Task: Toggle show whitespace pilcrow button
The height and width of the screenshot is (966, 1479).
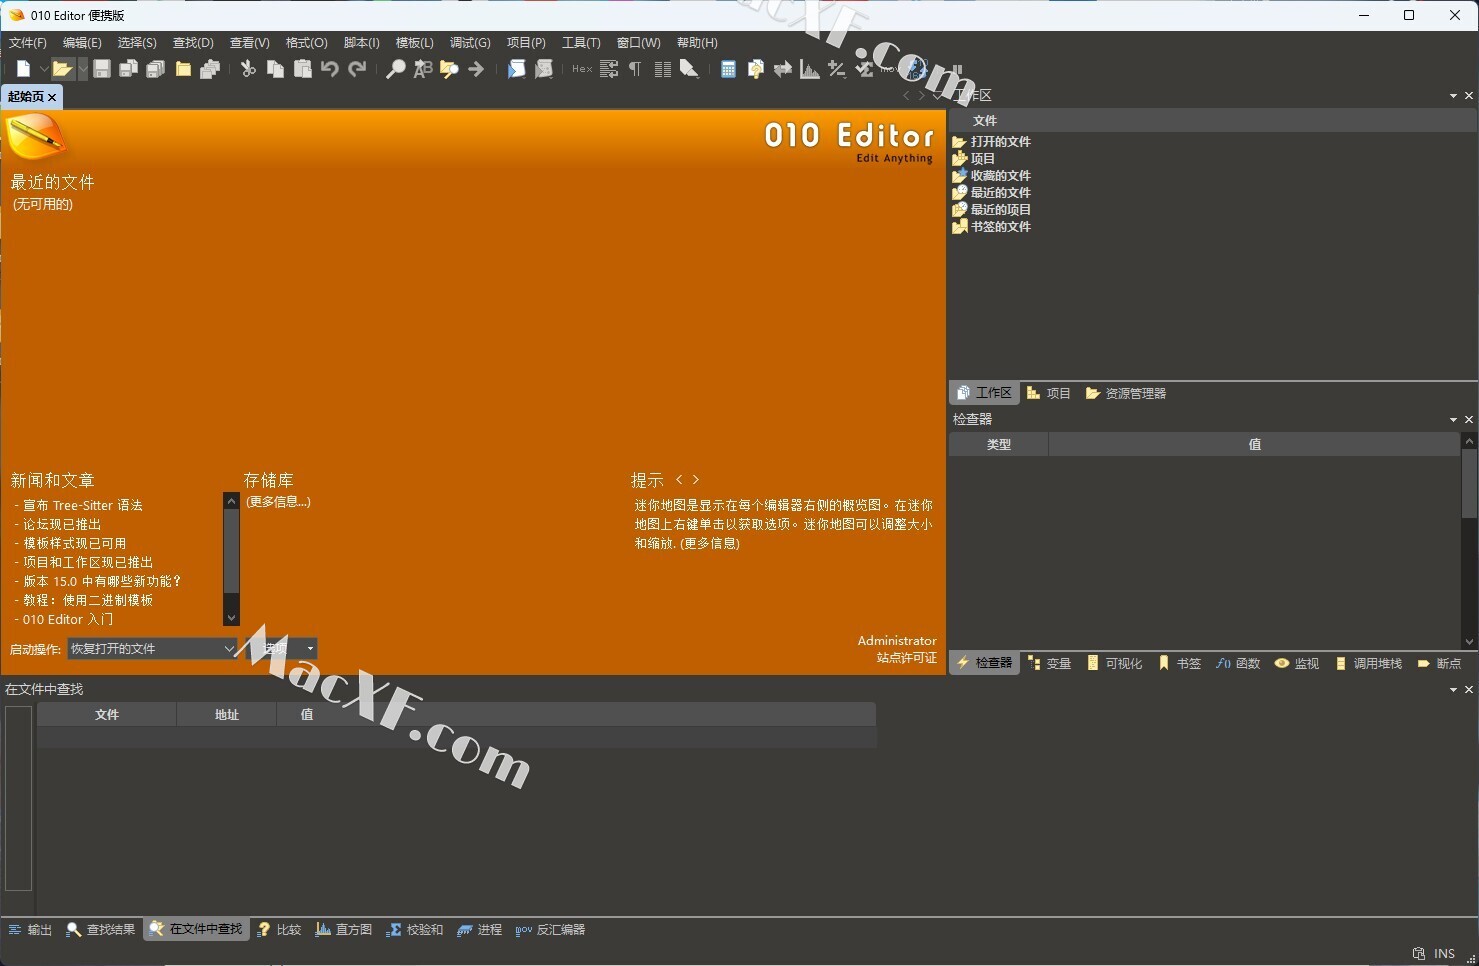Action: (x=635, y=69)
